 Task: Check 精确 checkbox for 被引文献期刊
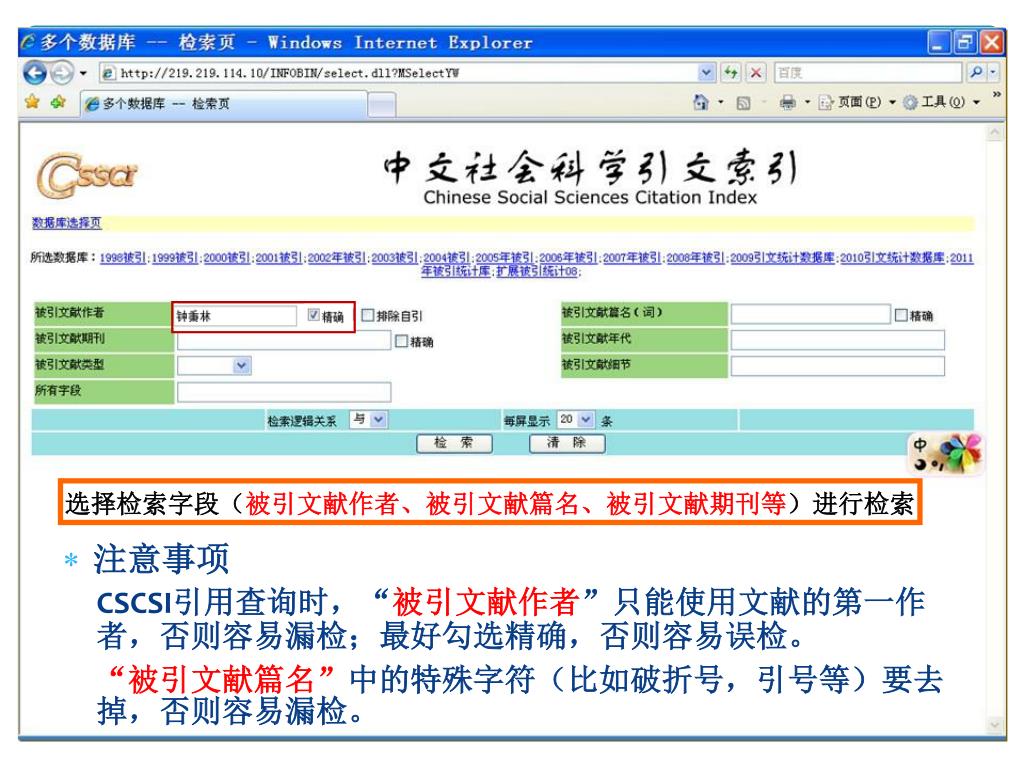pos(402,341)
